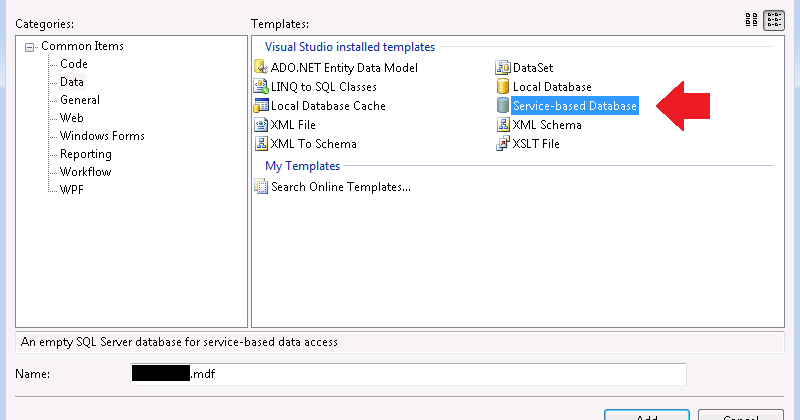This screenshot has height=420, width=800.
Task: Choose the Local Database label
Action: [x=552, y=87]
